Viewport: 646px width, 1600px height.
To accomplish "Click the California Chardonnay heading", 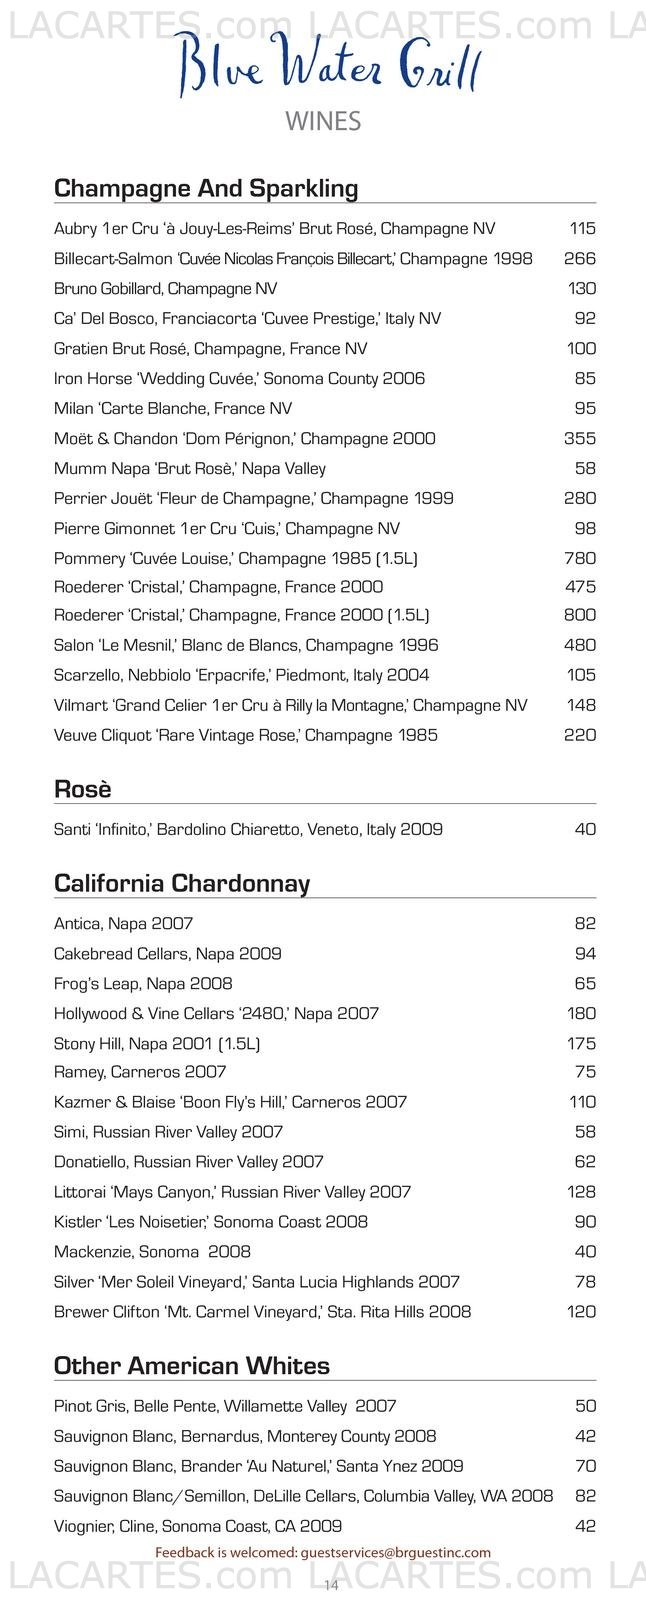I will 182,883.
